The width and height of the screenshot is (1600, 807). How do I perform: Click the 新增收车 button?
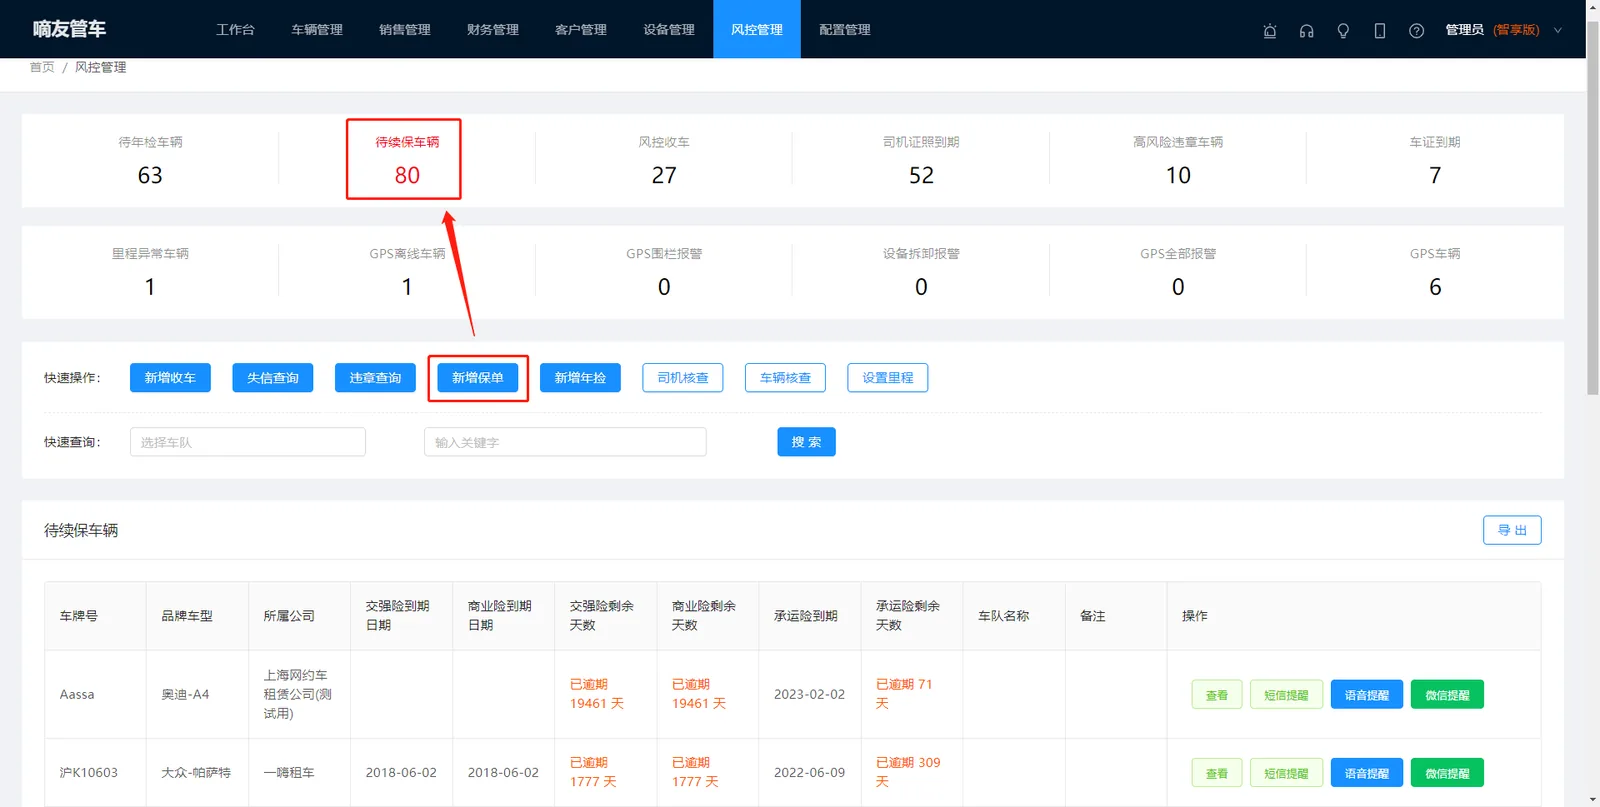point(170,378)
